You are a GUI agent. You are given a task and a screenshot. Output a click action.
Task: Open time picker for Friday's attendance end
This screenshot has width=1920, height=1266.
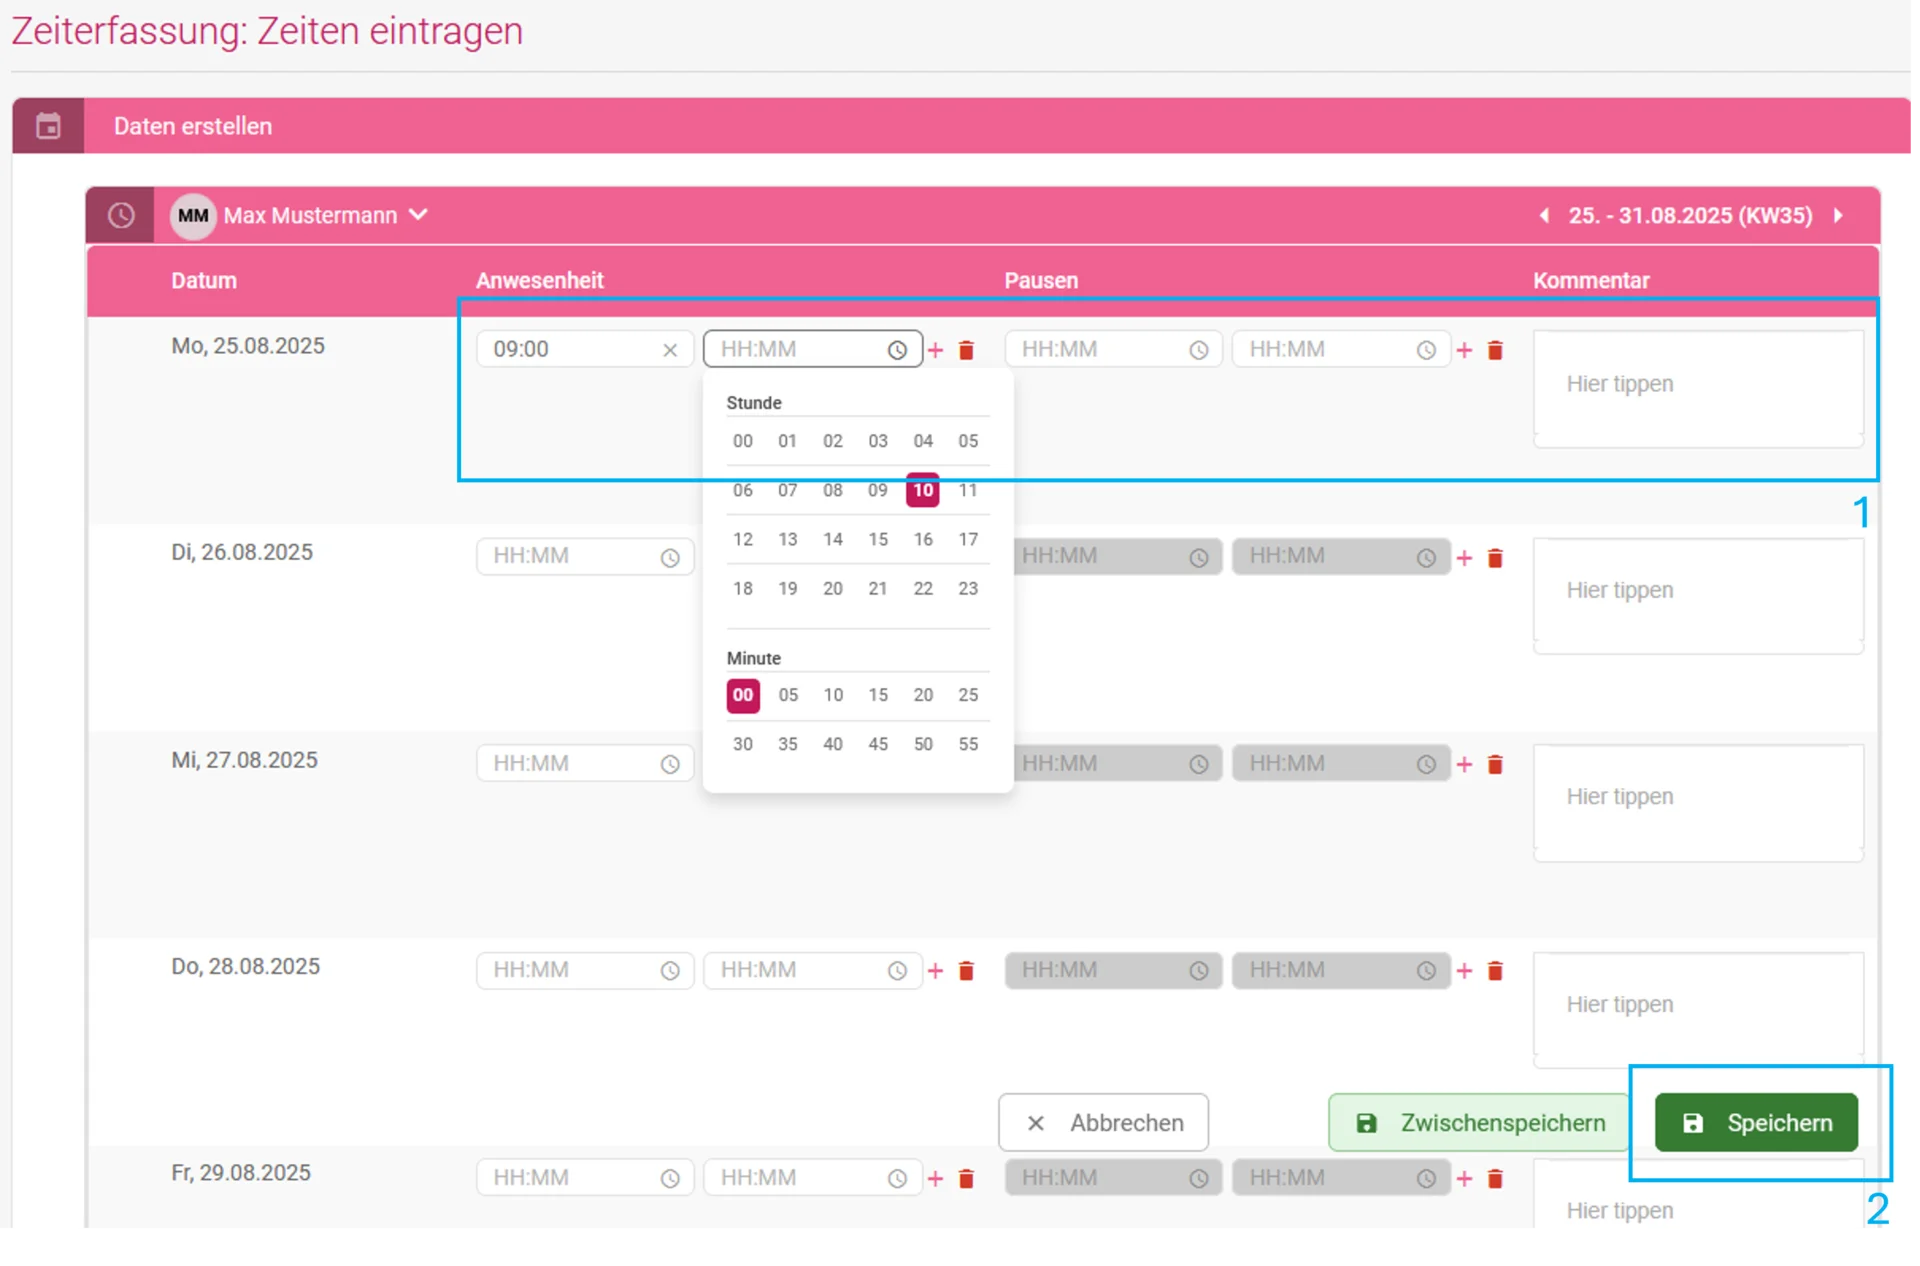[x=897, y=1179]
